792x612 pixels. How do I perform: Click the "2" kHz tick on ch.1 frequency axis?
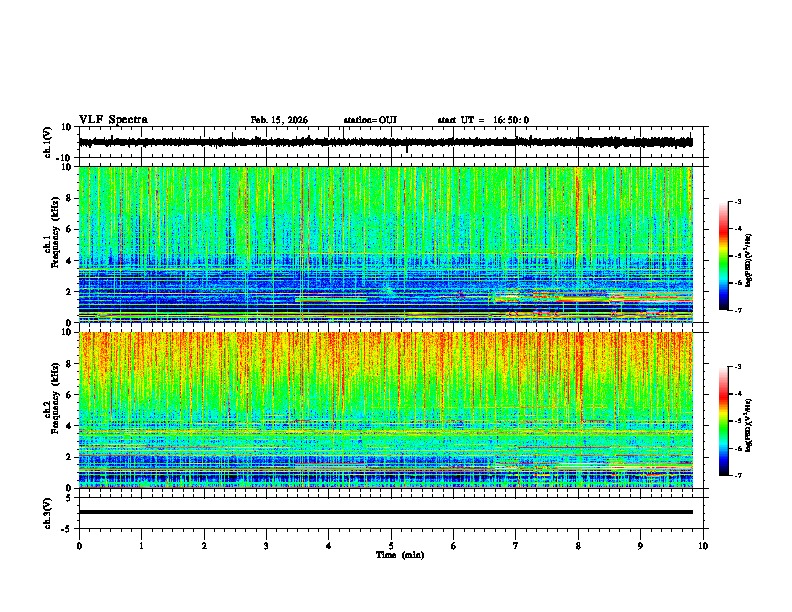[69, 292]
